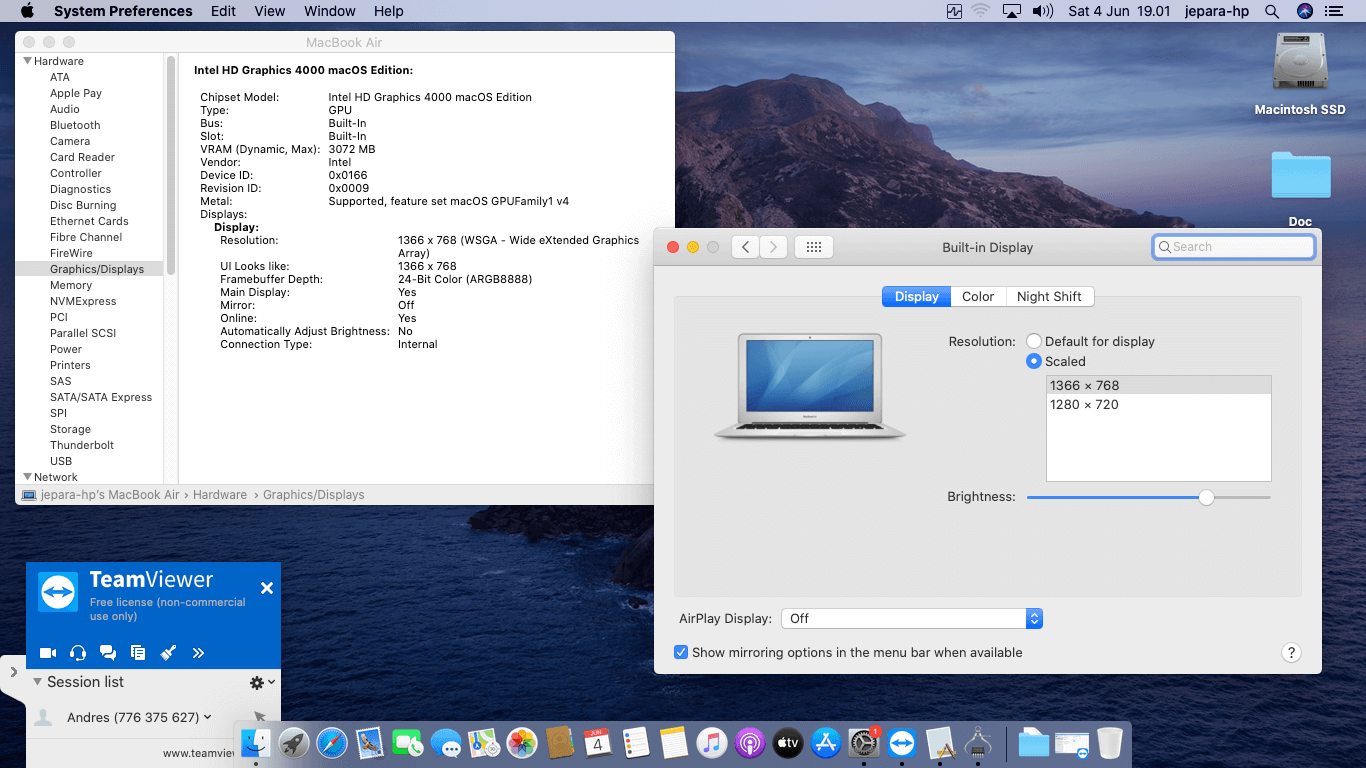Select the Scaled resolution radio button
The image size is (1366, 768).
click(x=1034, y=361)
